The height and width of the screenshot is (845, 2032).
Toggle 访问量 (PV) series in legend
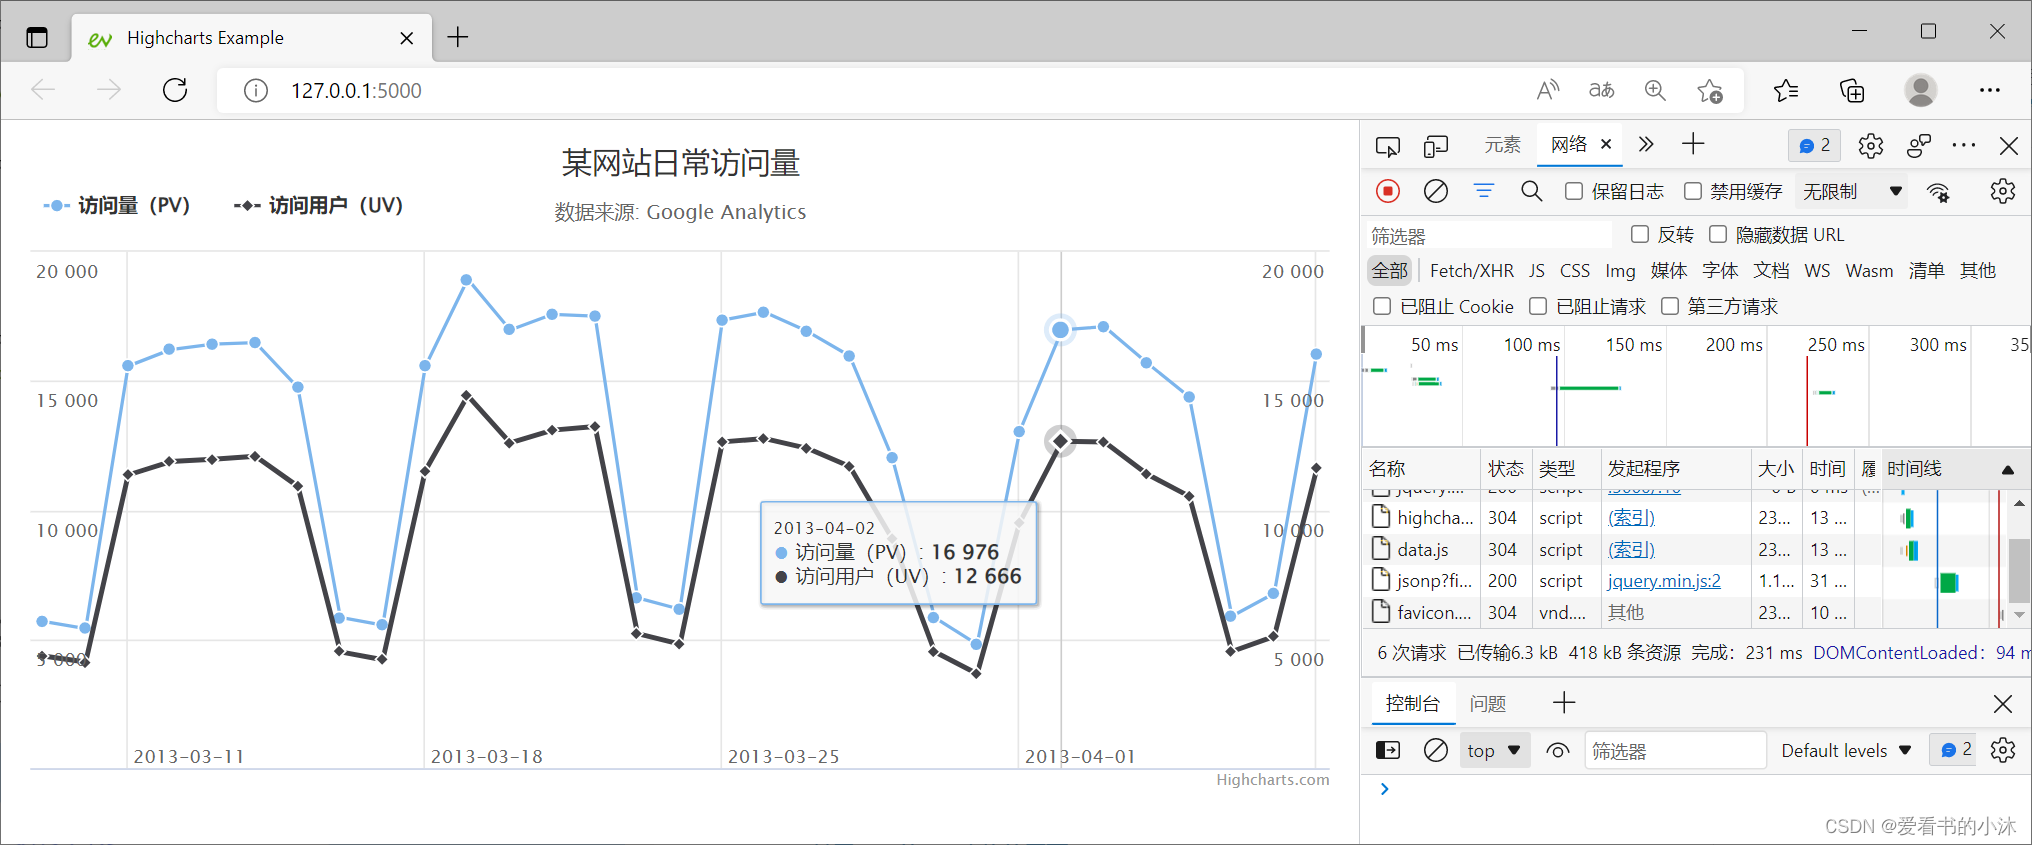click(x=116, y=205)
